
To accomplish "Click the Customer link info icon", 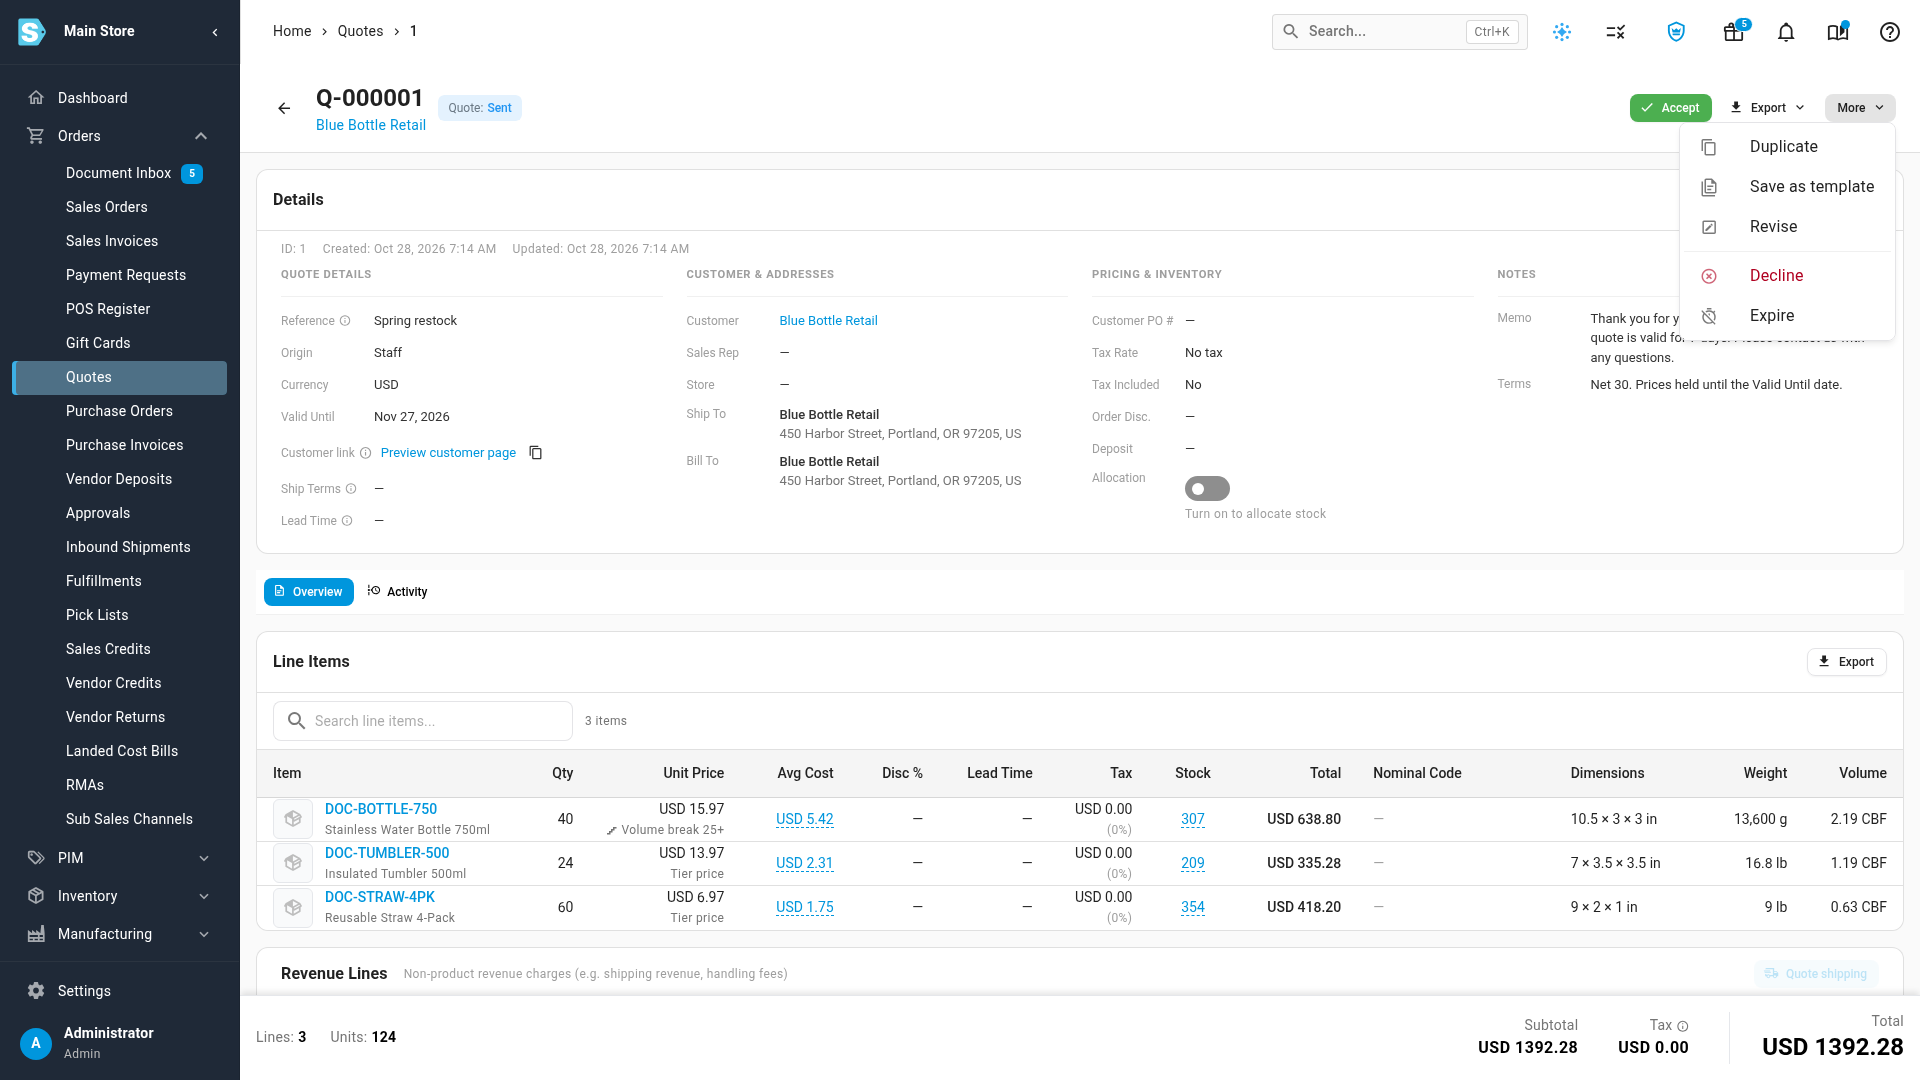I will coord(366,453).
